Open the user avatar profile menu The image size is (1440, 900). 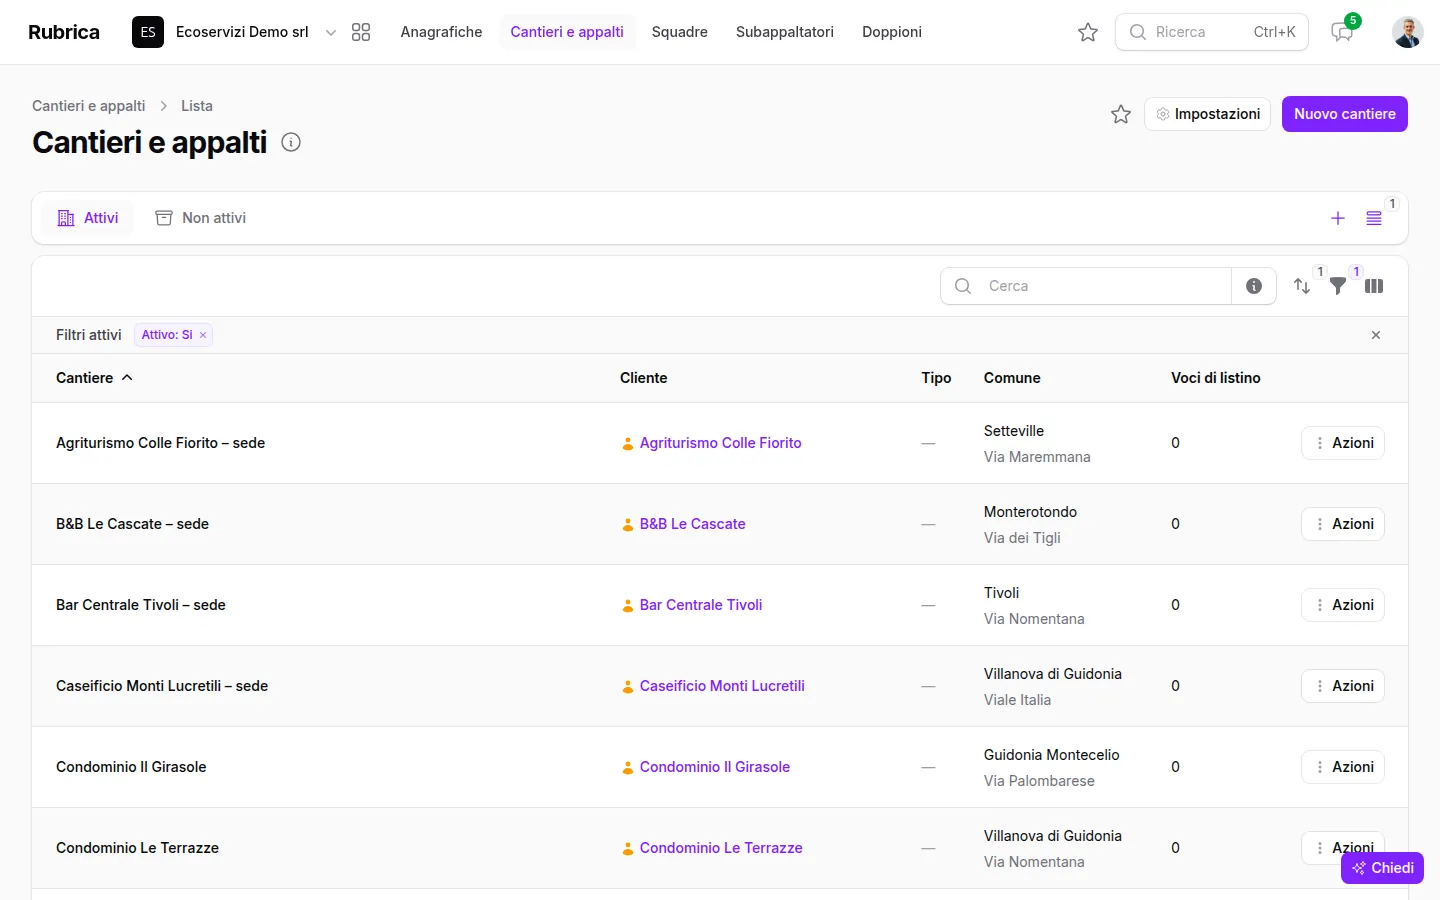(x=1408, y=32)
